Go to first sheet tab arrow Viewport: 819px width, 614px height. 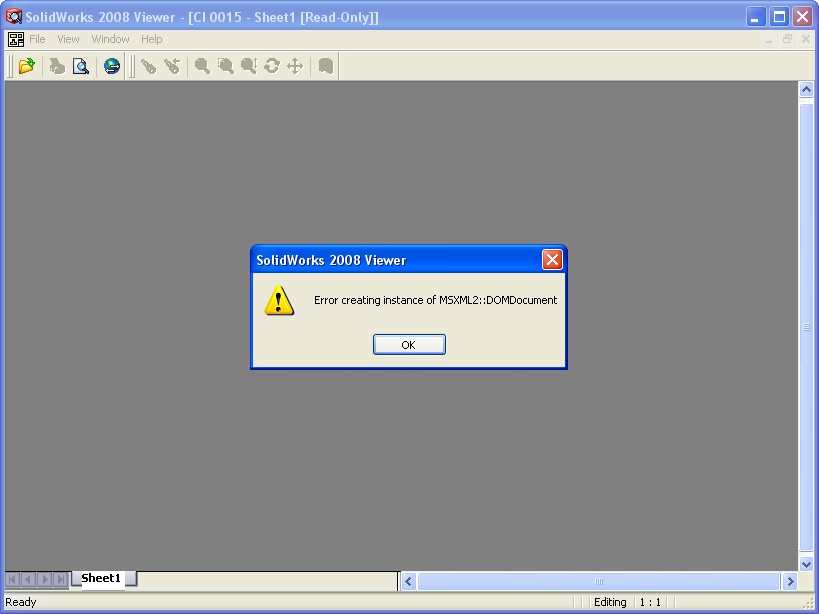13,580
